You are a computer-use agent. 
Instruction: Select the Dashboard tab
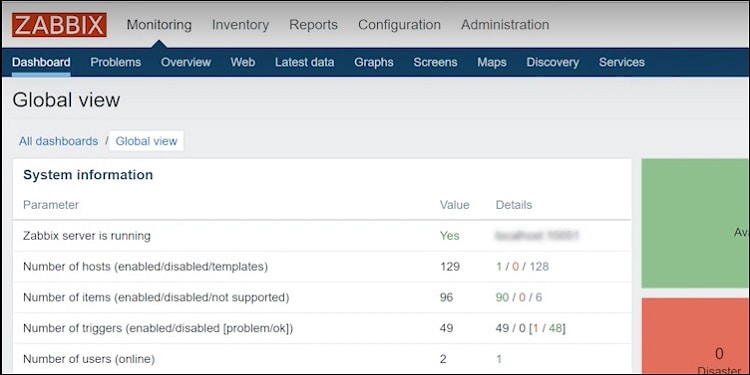41,62
